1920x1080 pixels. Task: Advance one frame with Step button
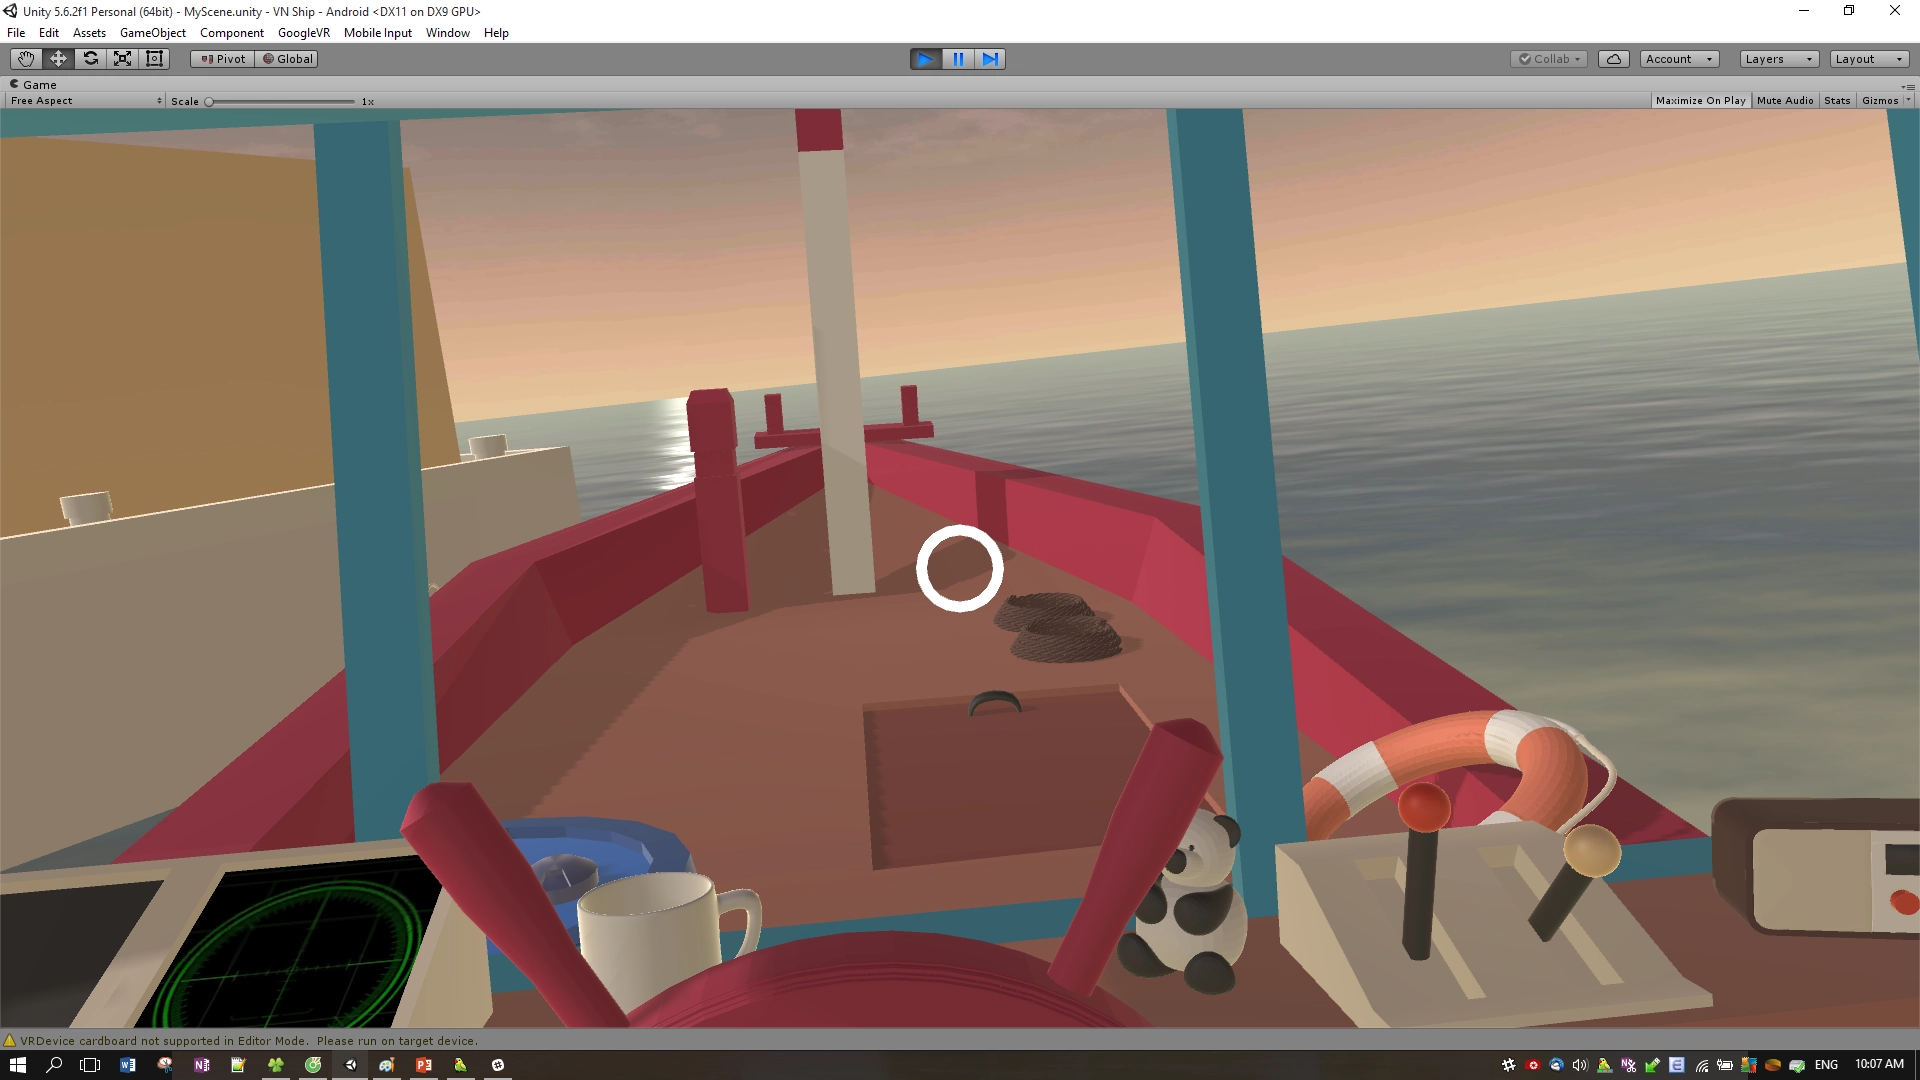990,59
